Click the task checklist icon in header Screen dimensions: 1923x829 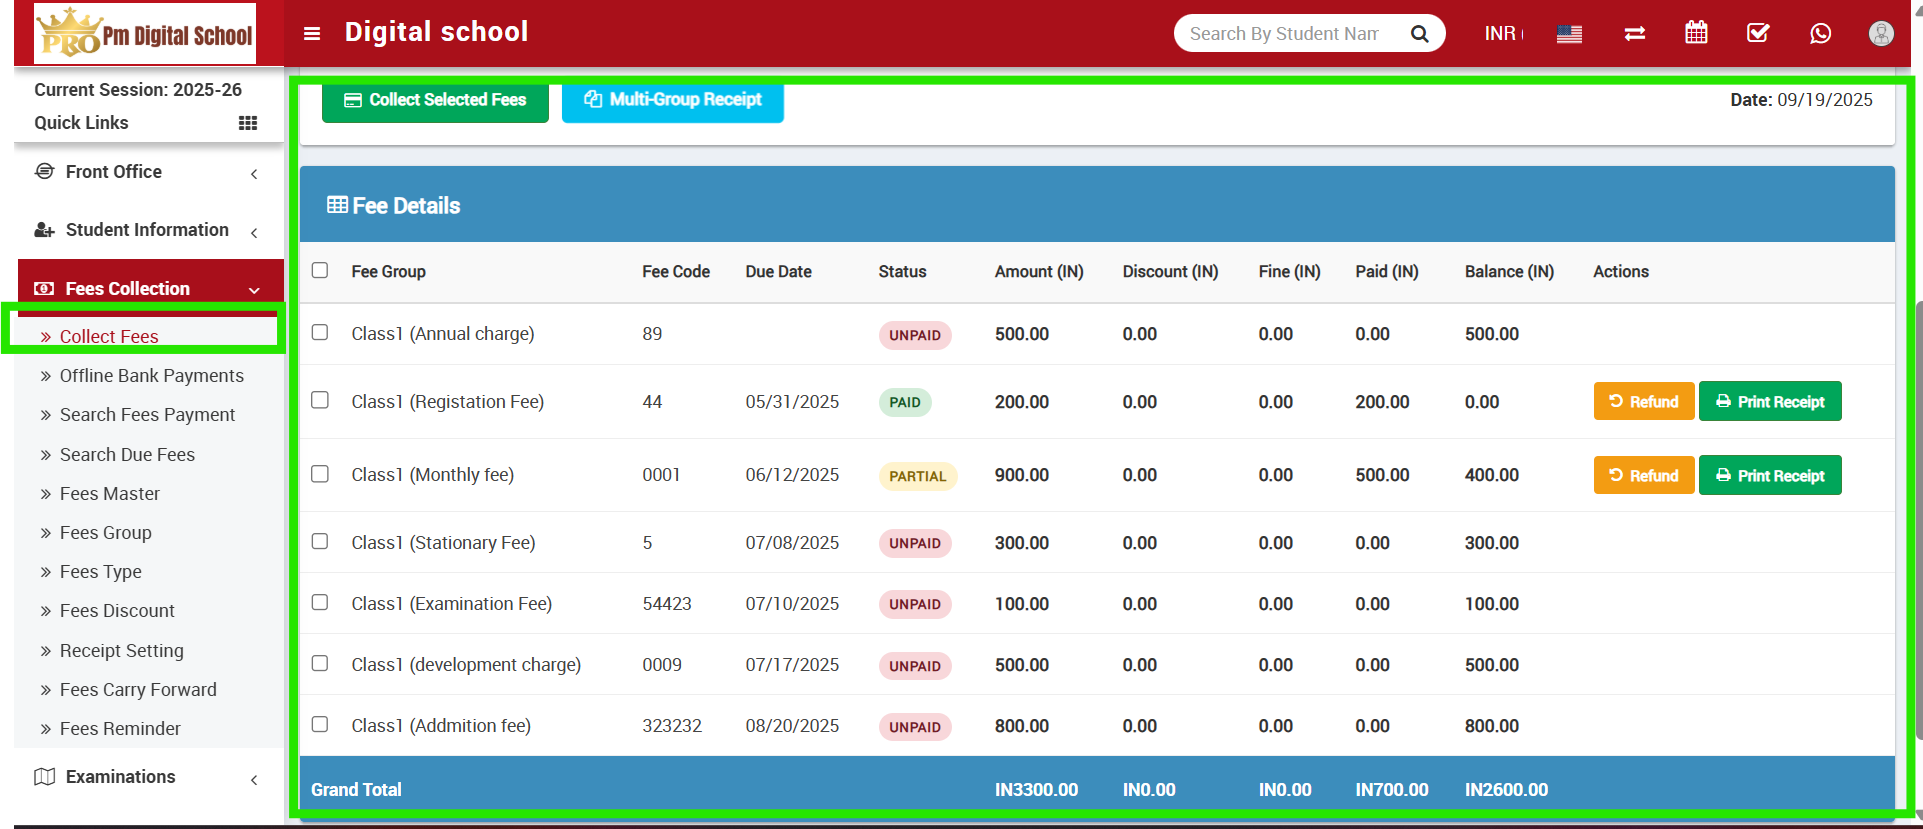click(x=1757, y=33)
